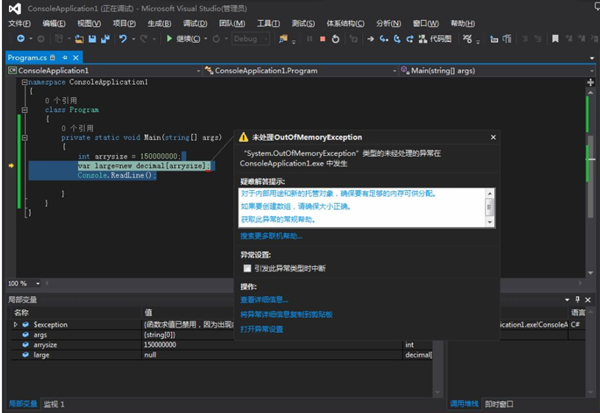Open the 调试(D) menu
The image size is (600, 413).
pyautogui.click(x=195, y=23)
